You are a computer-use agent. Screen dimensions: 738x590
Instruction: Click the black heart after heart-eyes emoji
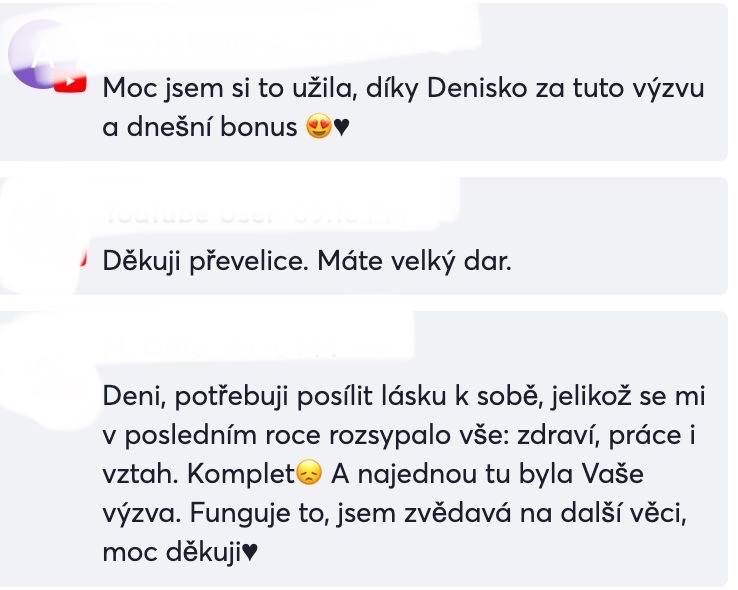point(341,127)
